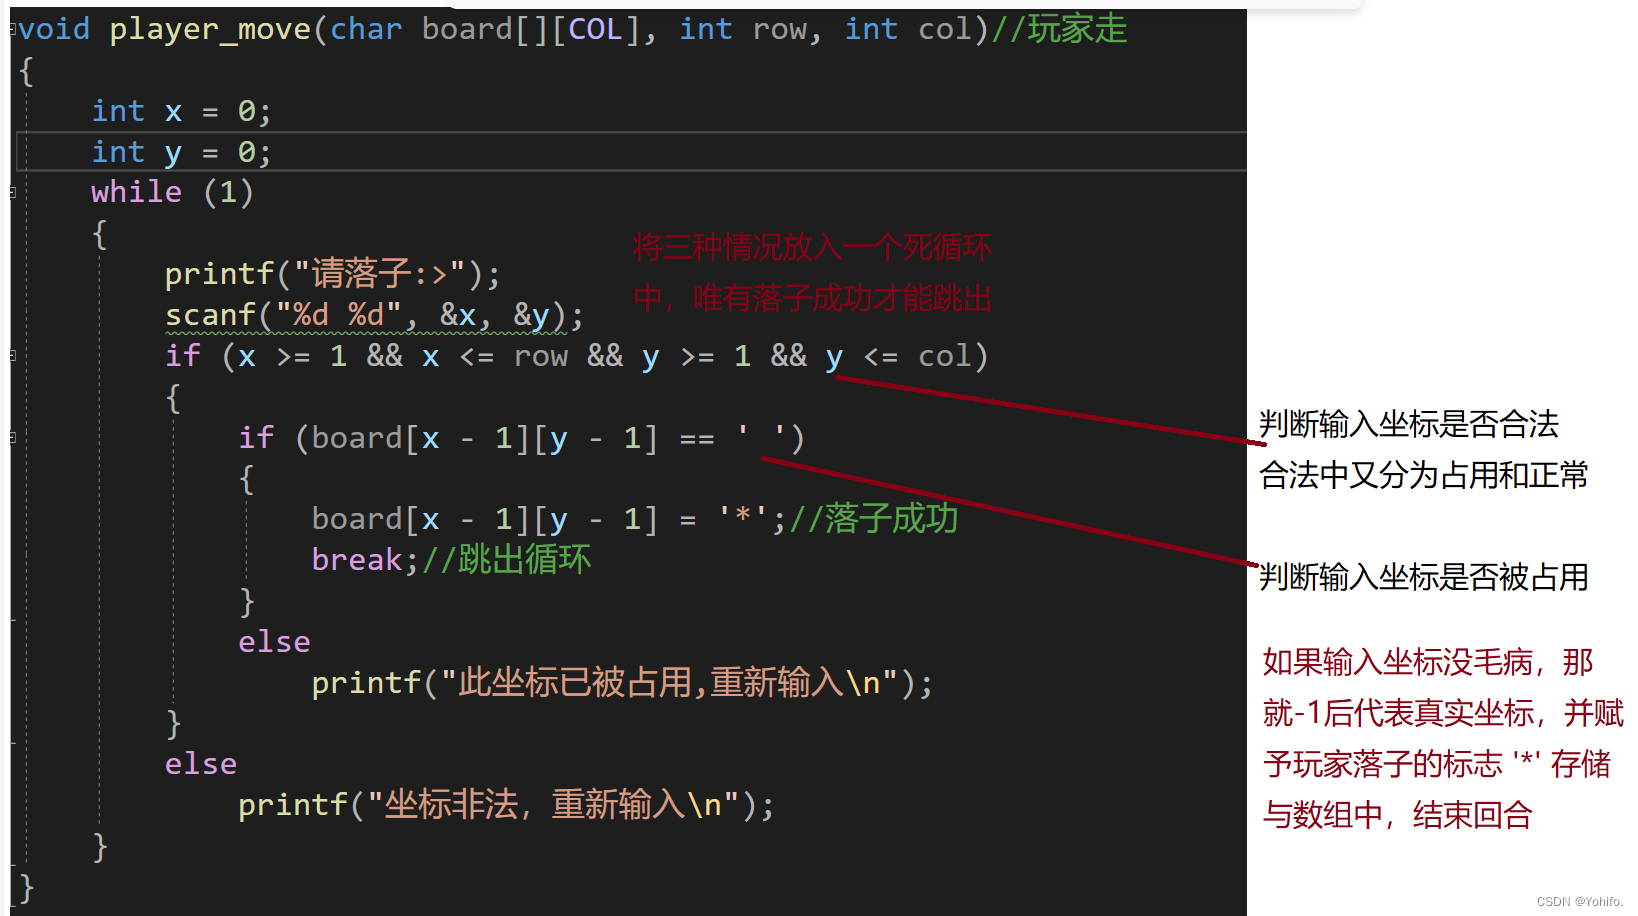Click the 'char board[][COL]' parameter
Viewport: 1638px width, 916px height.
tap(485, 29)
